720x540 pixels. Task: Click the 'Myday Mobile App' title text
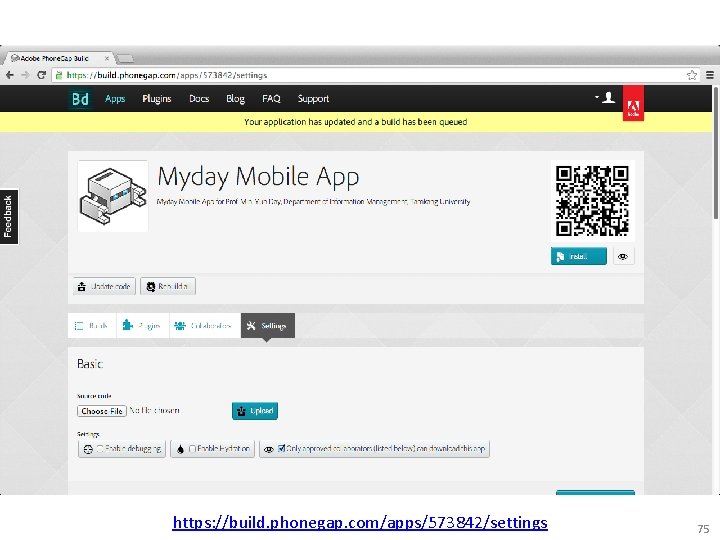point(258,177)
